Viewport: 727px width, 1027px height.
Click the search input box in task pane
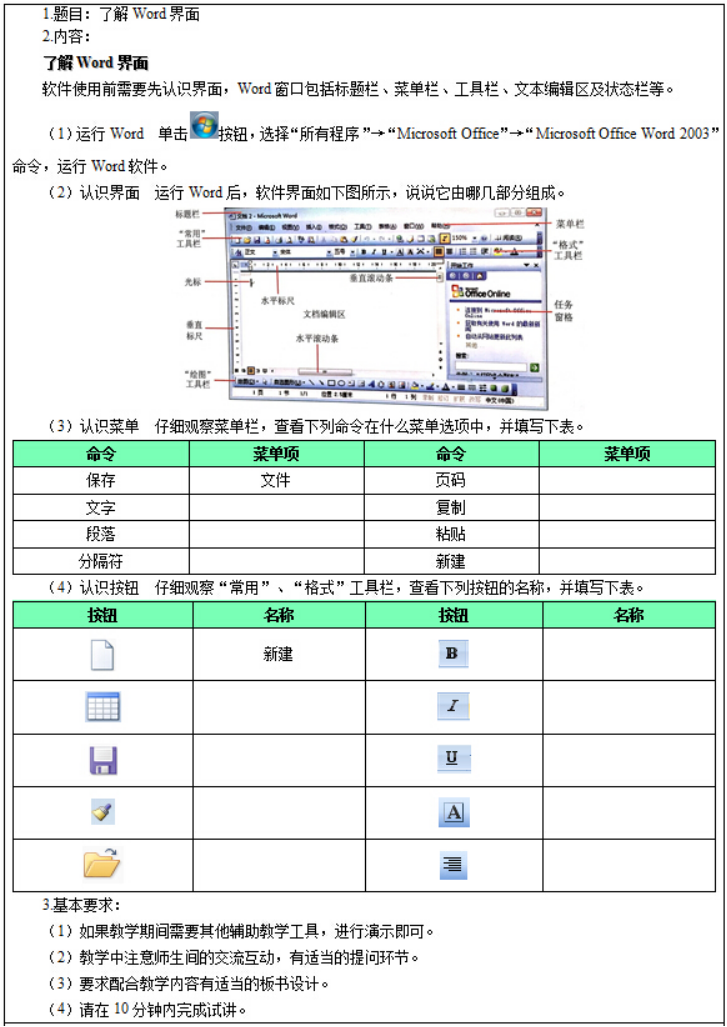tap(491, 367)
